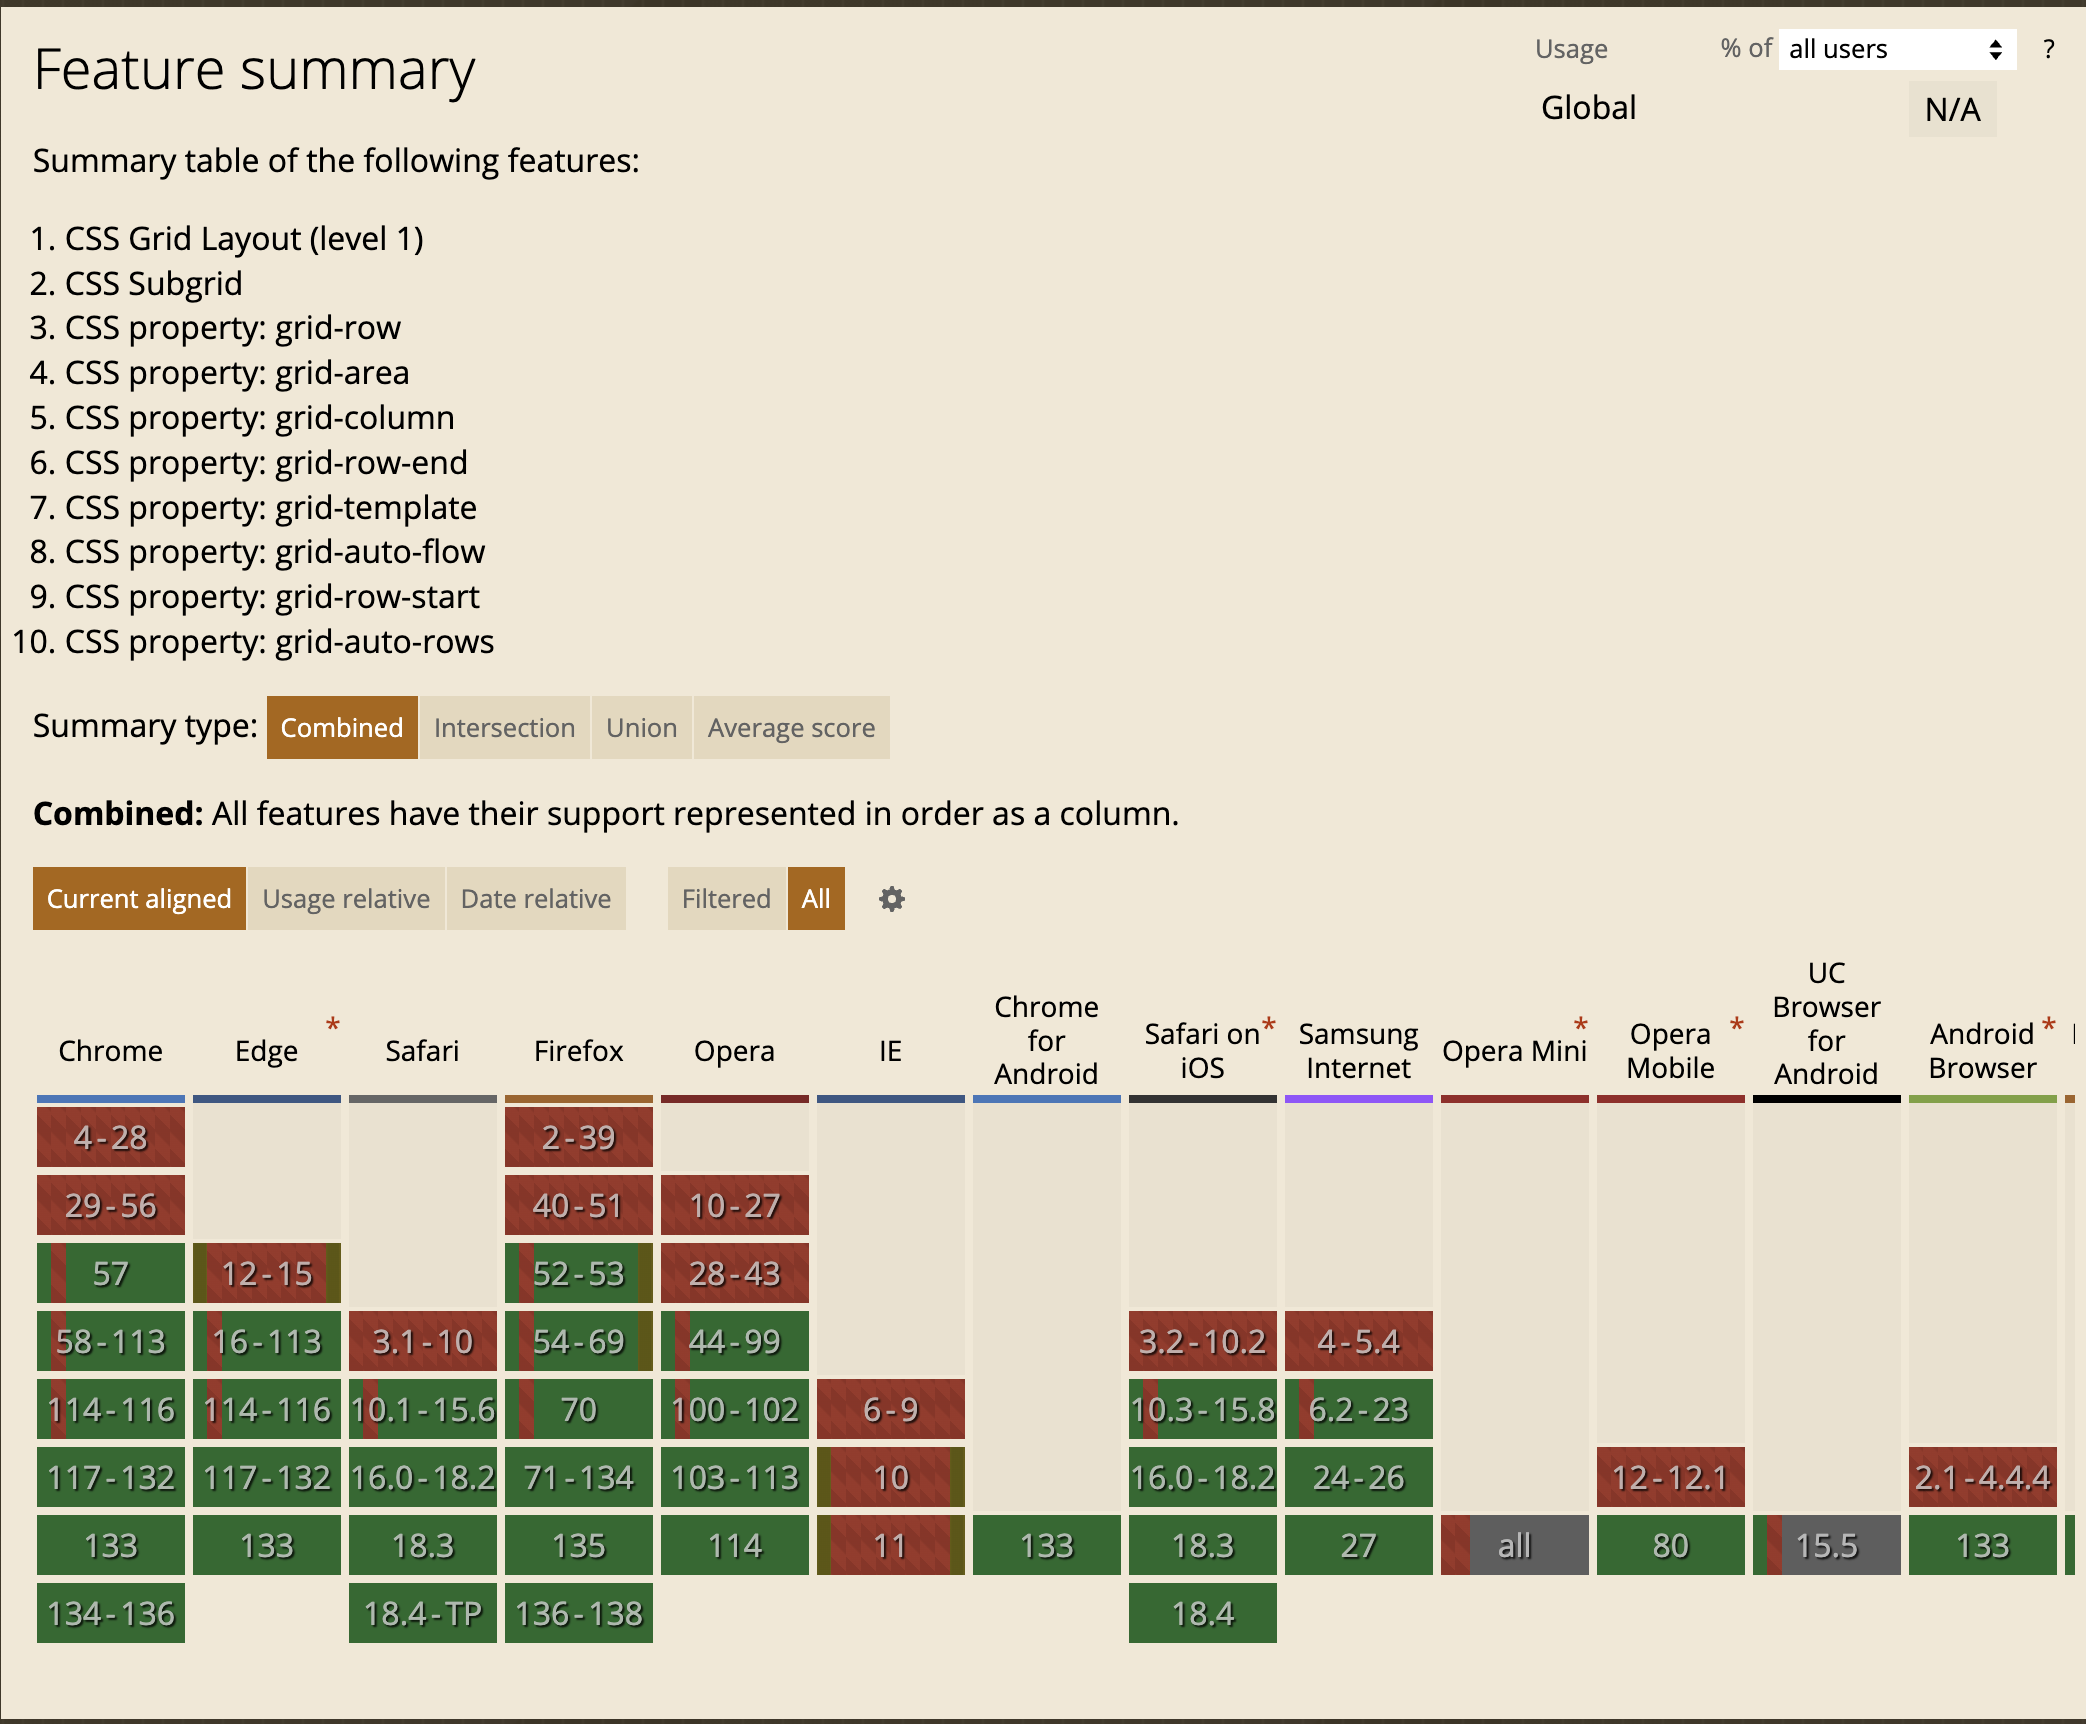Select Samsung Internet cell 27
This screenshot has width=2086, height=1724.
click(1359, 1545)
